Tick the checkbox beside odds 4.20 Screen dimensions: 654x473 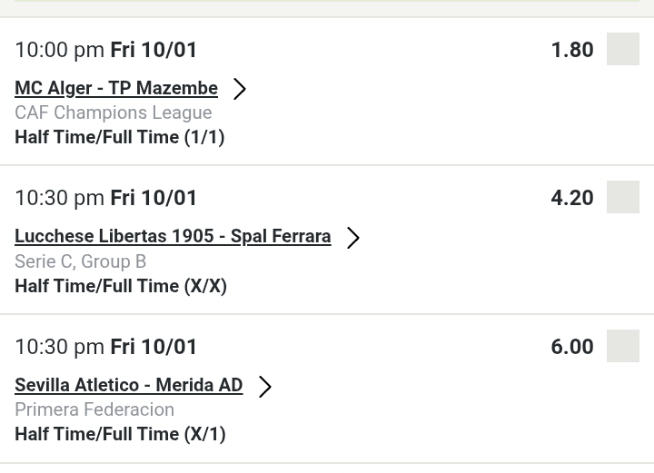point(623,198)
